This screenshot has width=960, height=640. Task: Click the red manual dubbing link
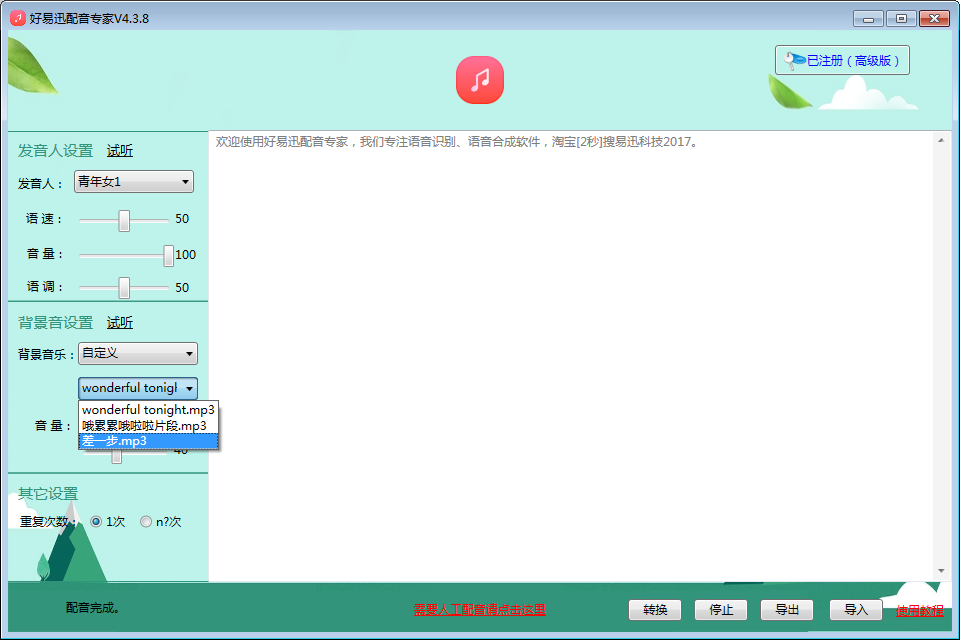click(x=480, y=610)
